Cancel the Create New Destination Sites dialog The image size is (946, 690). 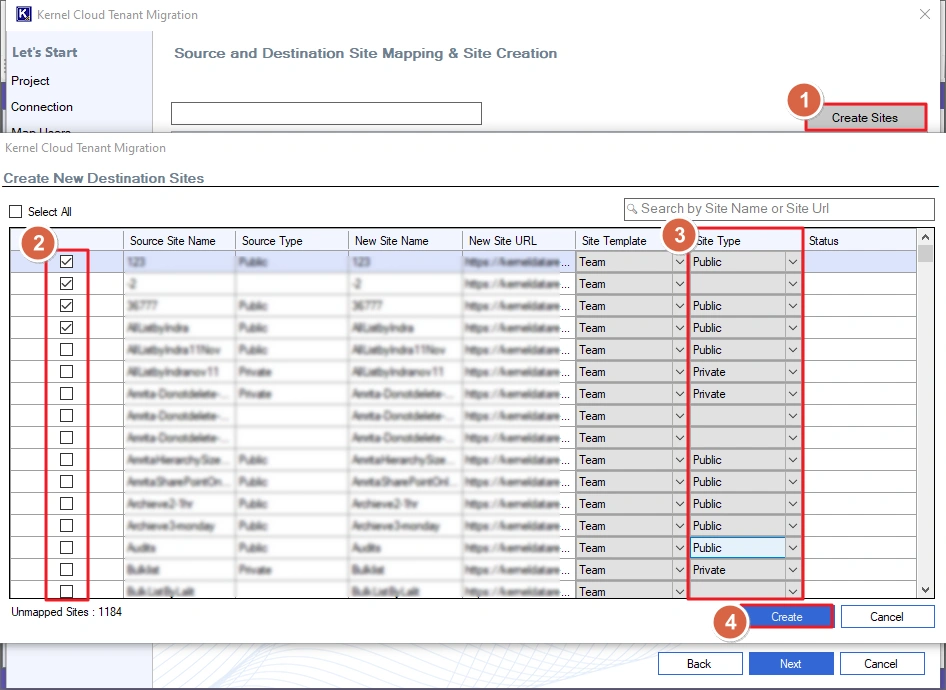tap(887, 617)
